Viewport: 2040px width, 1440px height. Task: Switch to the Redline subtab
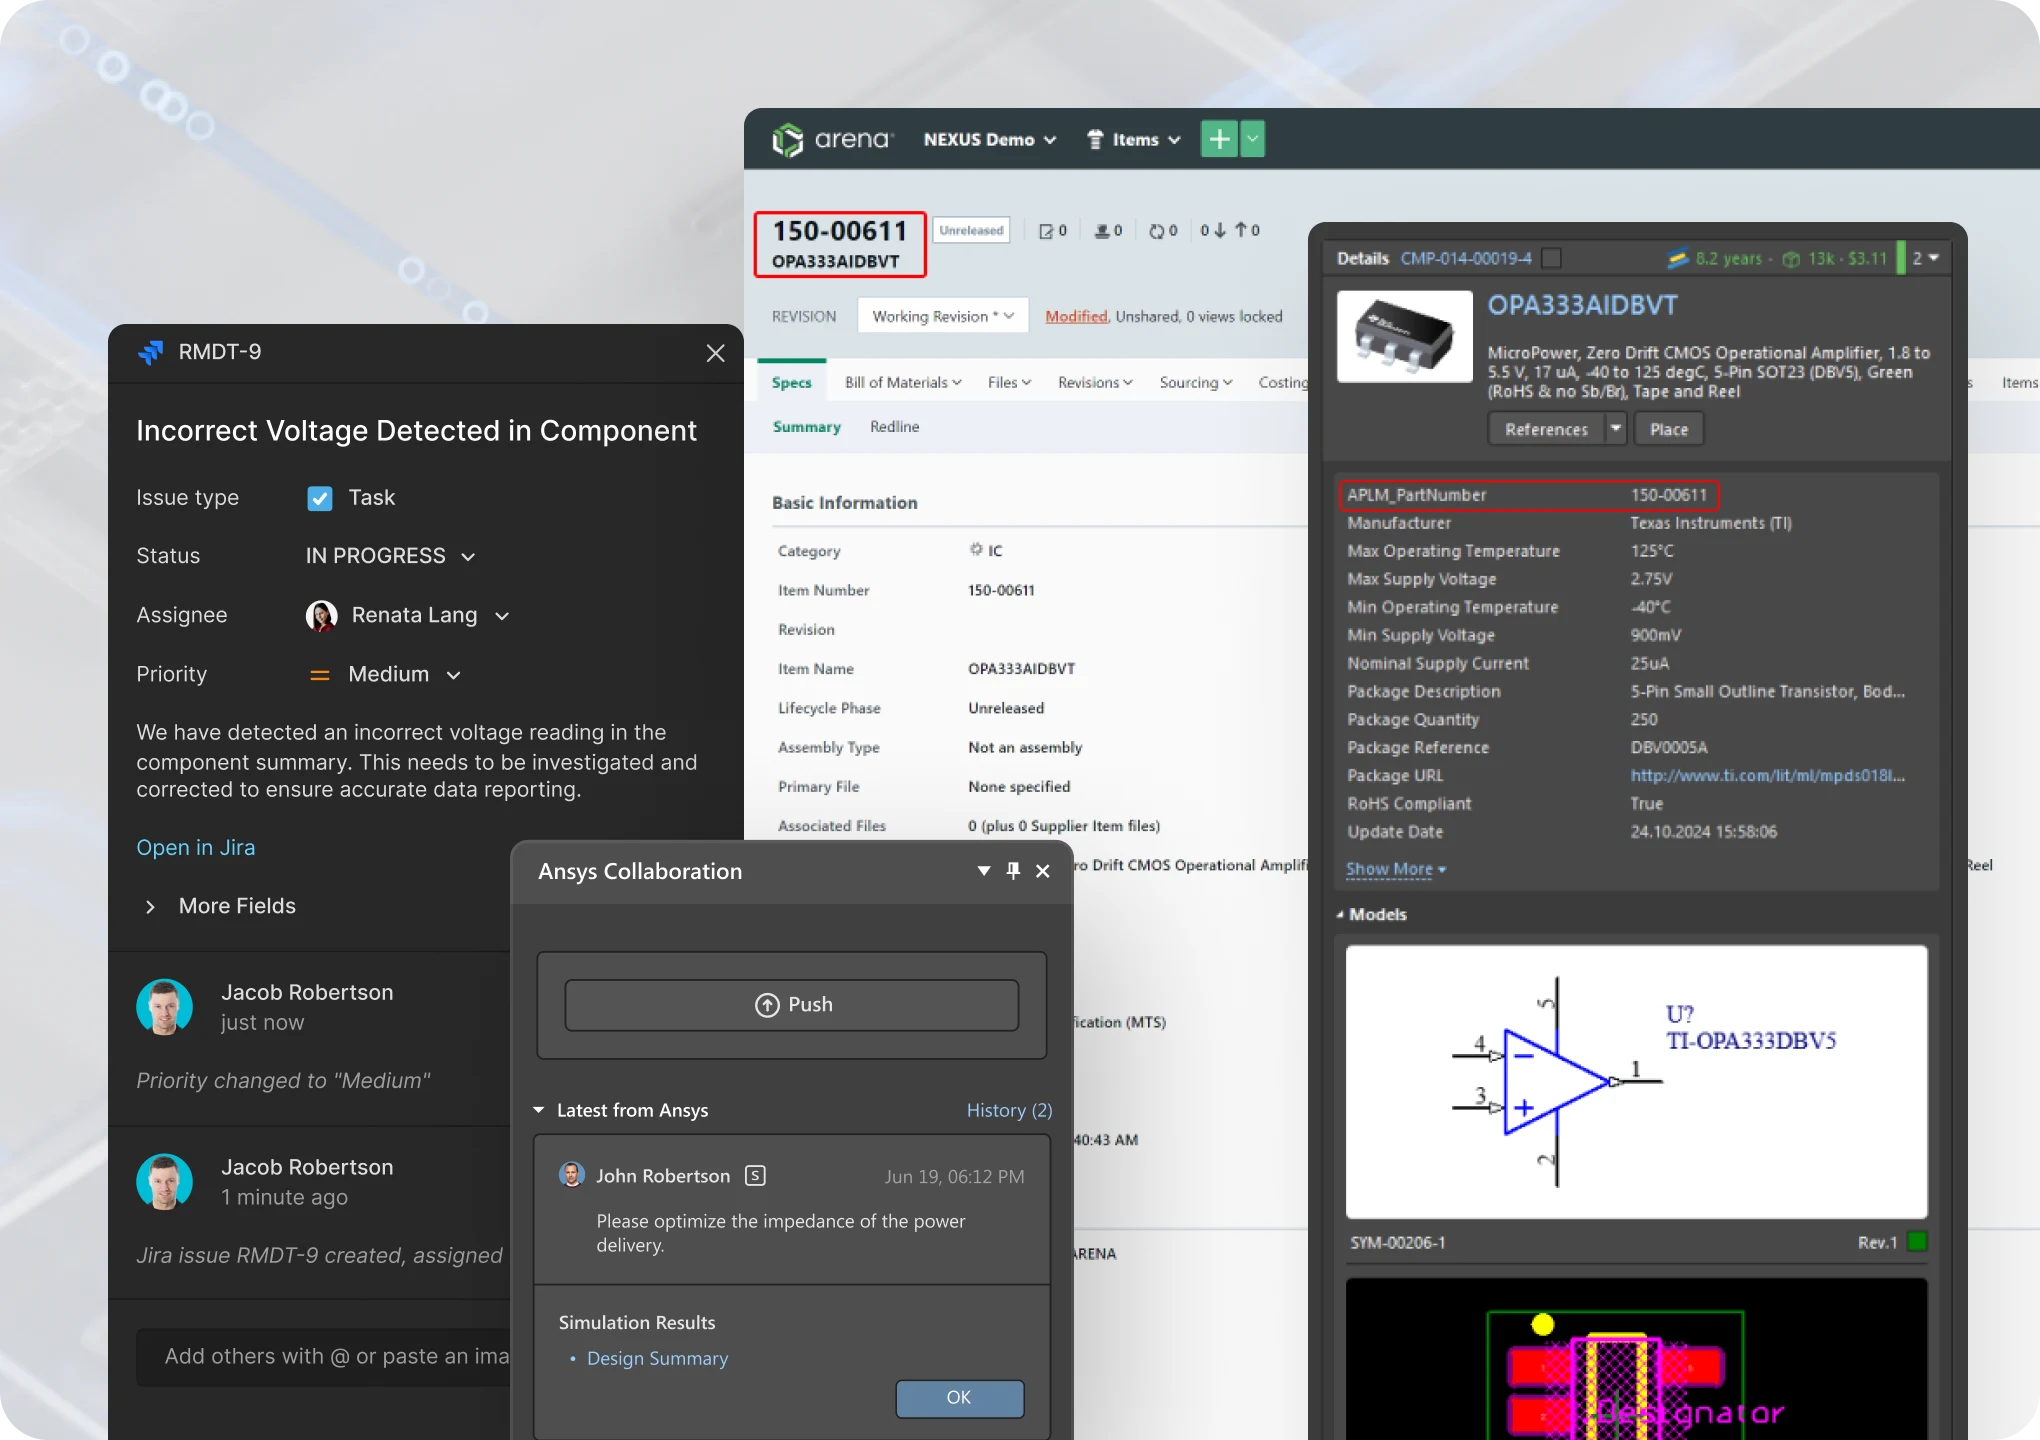894,426
